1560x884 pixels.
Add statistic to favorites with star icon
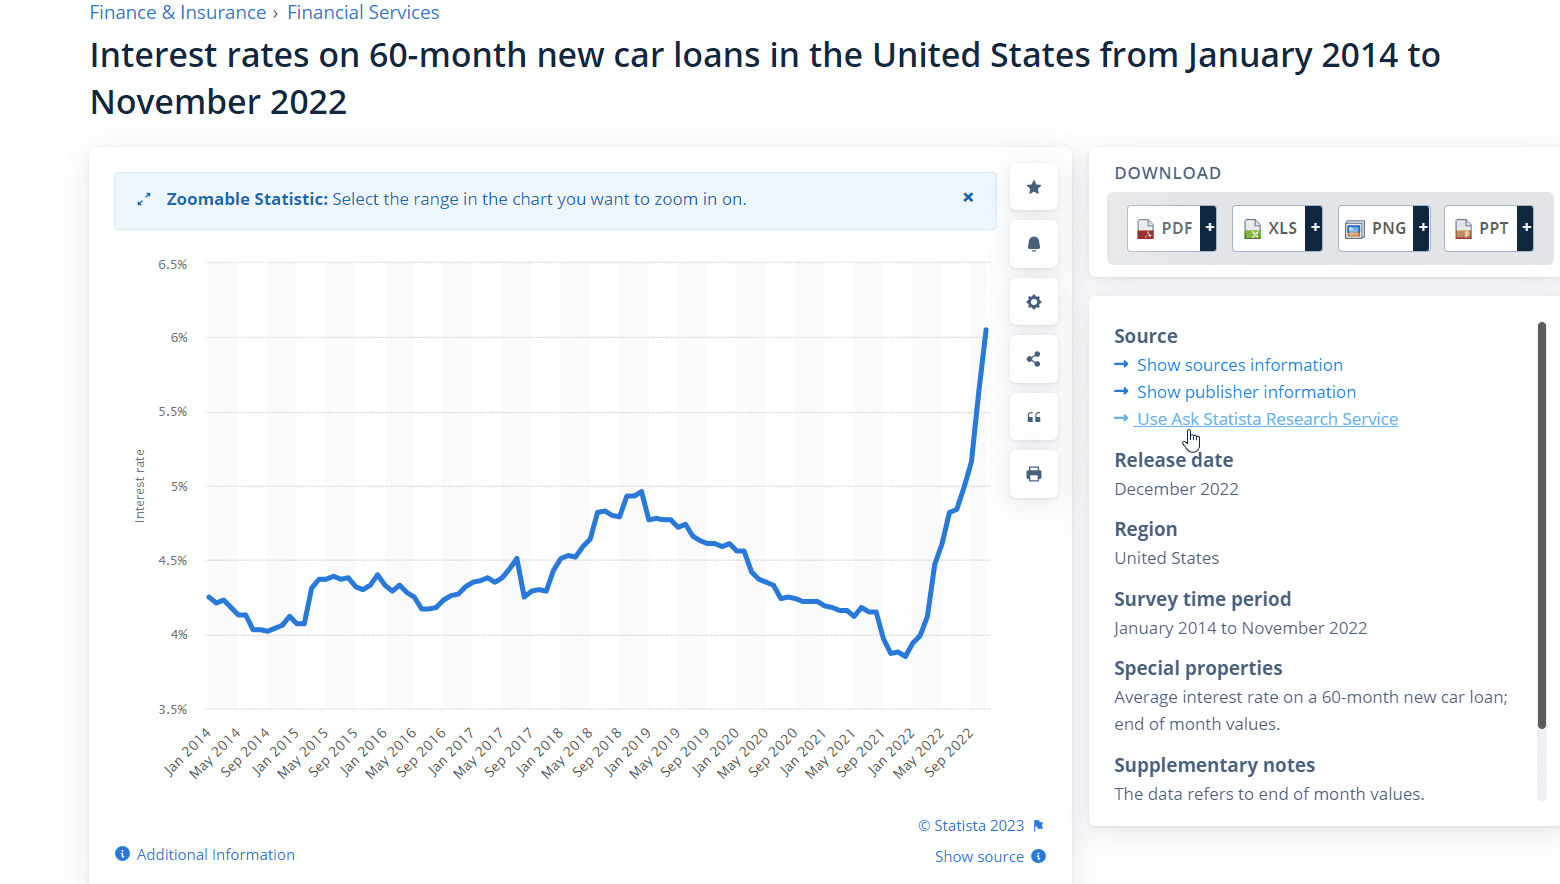[x=1034, y=187]
